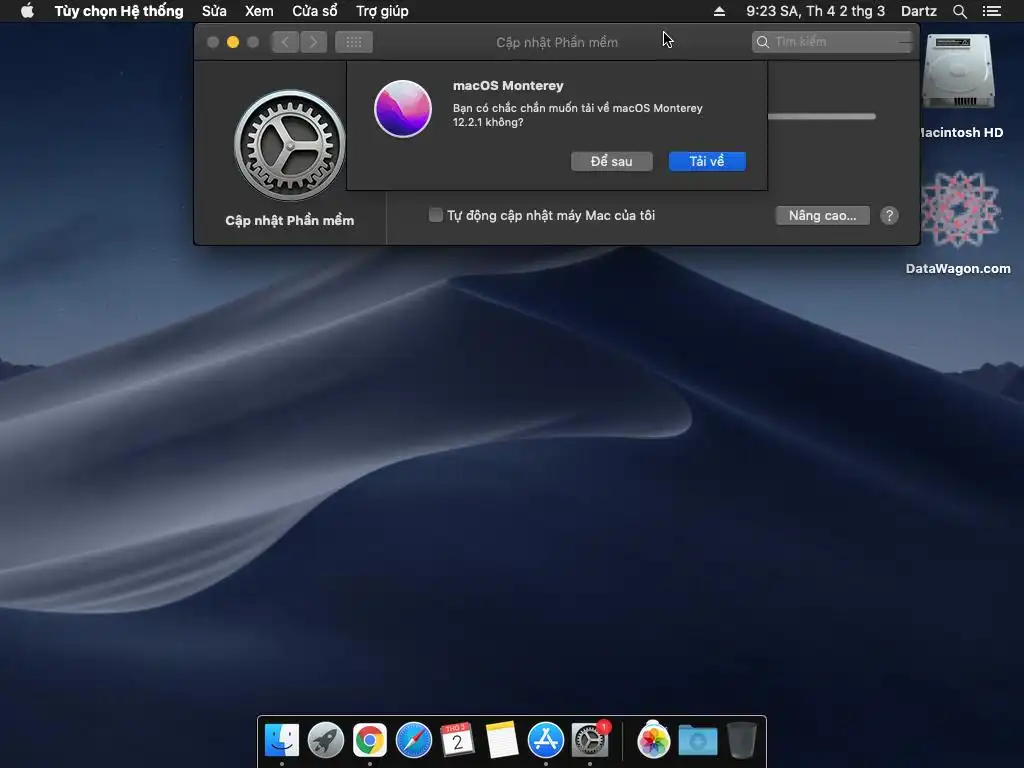Launch Safari from the Dock
Viewport: 1024px width, 768px height.
point(413,740)
